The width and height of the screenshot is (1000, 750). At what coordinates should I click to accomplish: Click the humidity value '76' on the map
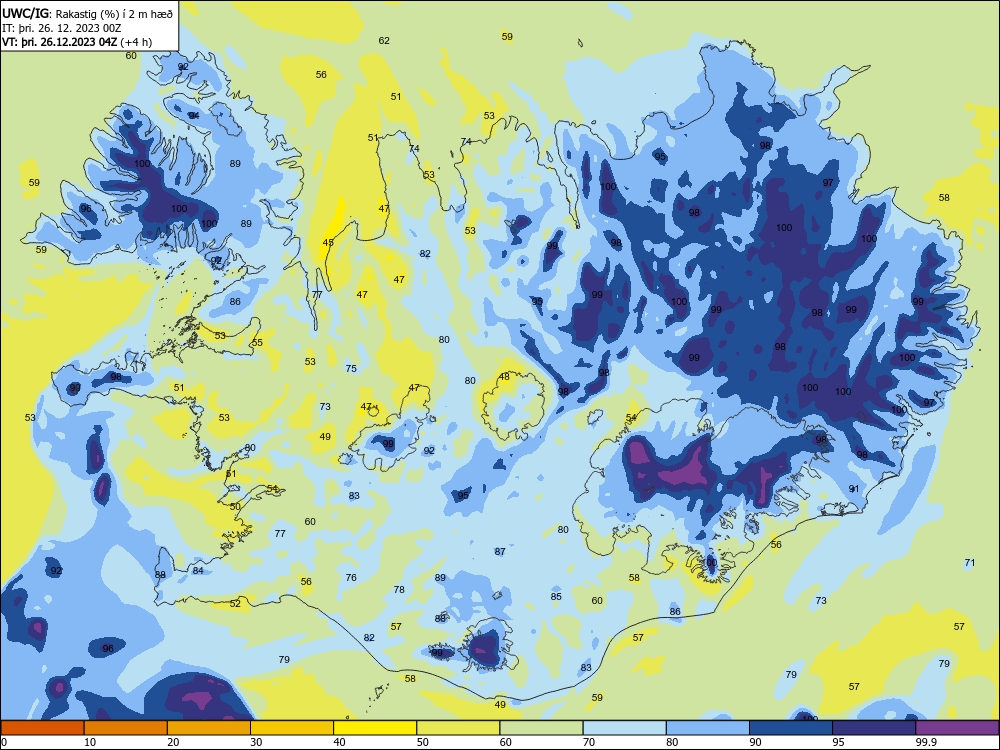coord(351,577)
